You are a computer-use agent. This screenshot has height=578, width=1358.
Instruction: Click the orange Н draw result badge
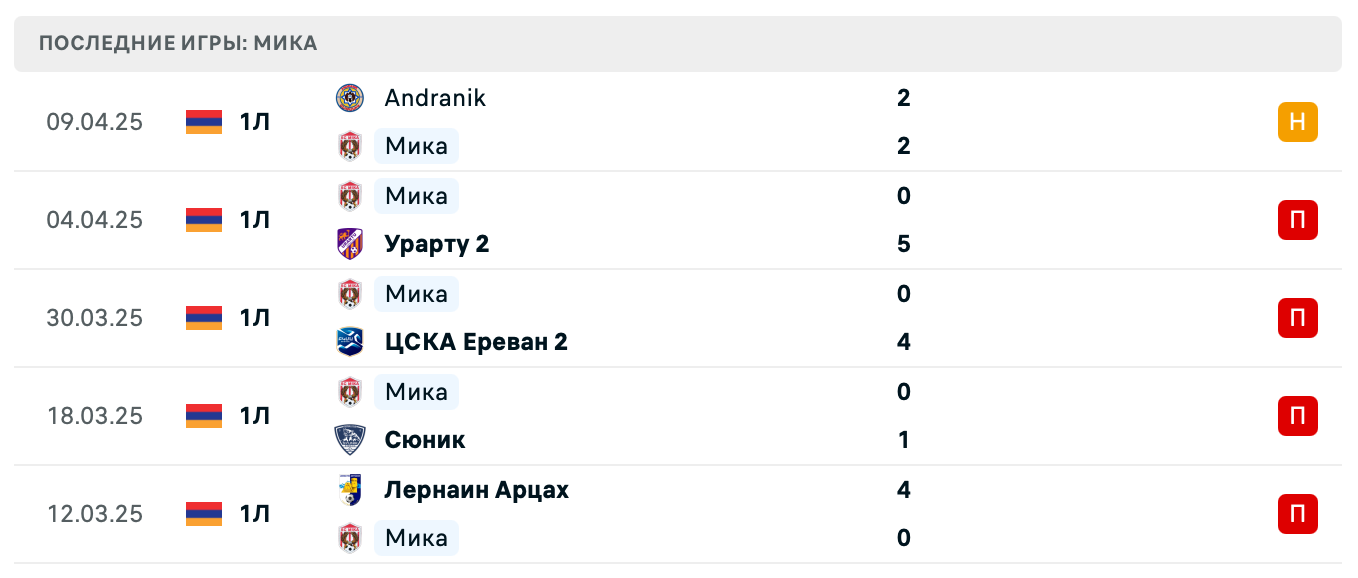(x=1297, y=122)
